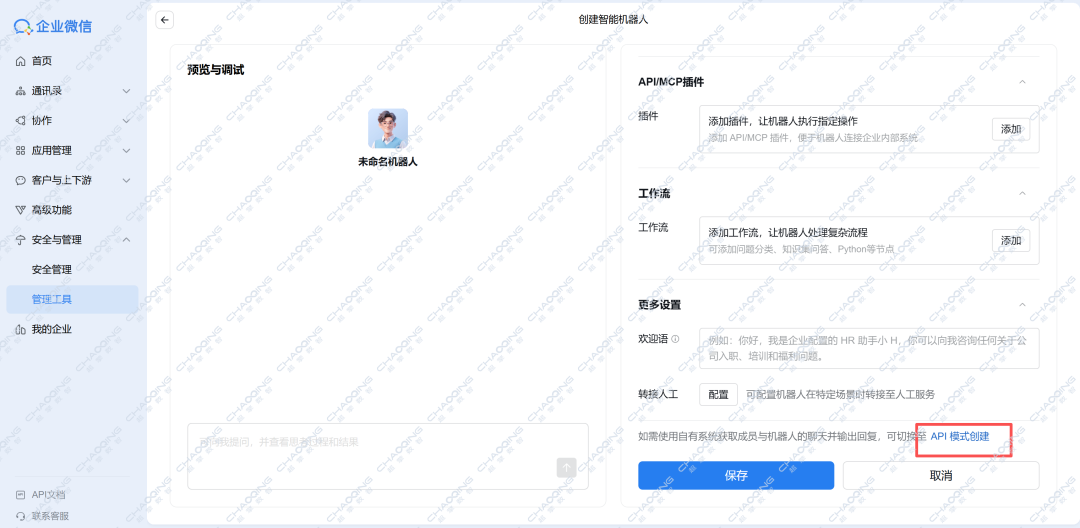1080x528 pixels.
Task: Open 高级功能 in the sidebar
Action: coord(51,210)
